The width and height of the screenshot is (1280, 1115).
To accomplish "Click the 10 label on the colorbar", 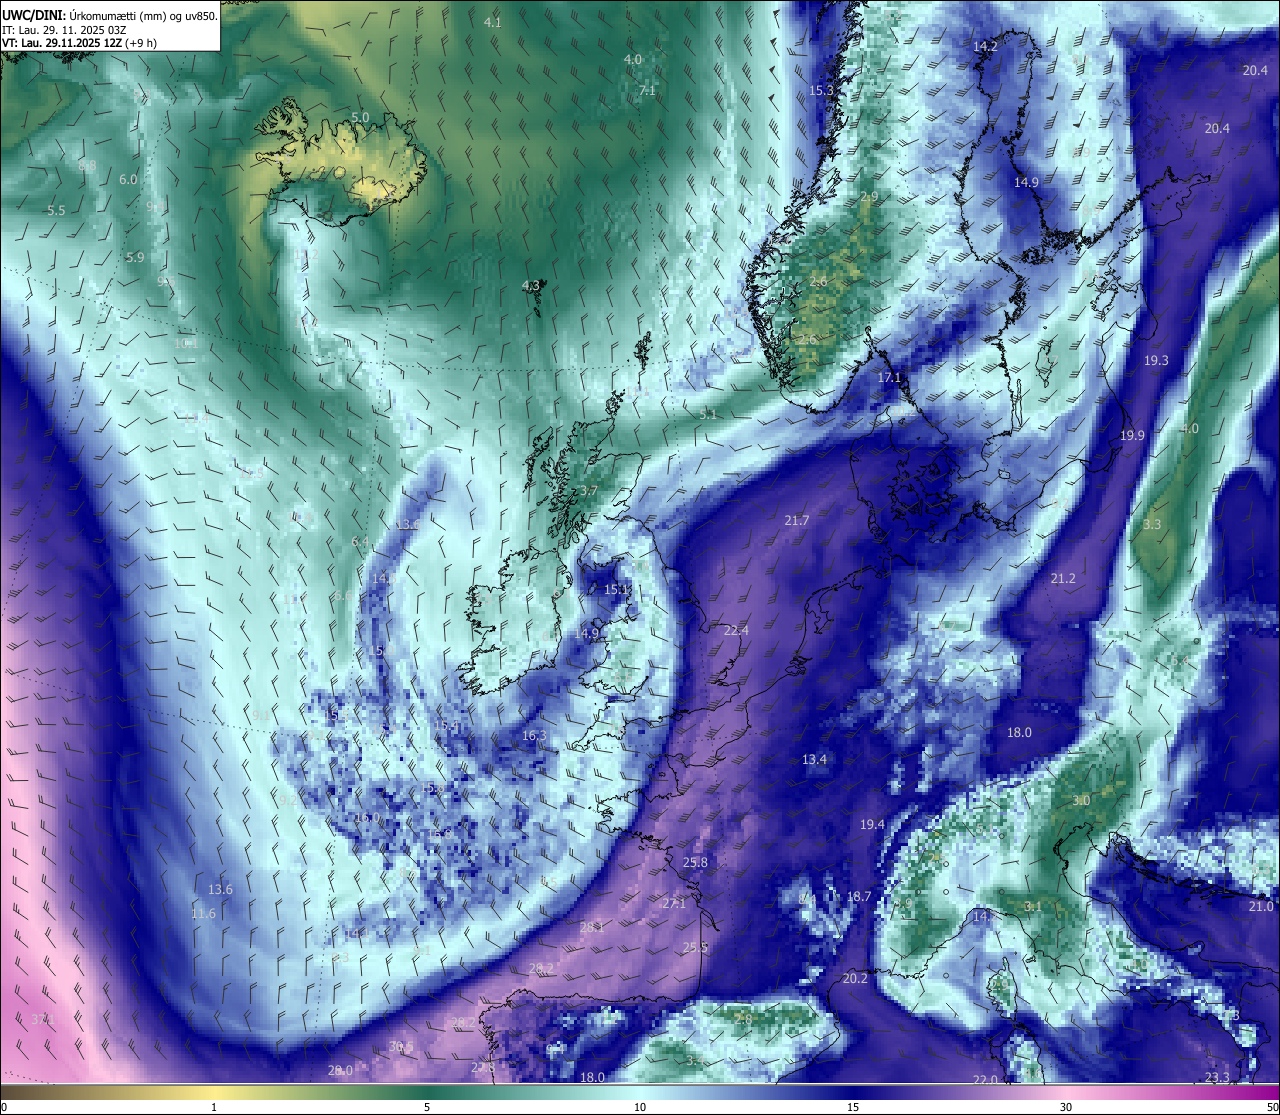I will (640, 1107).
